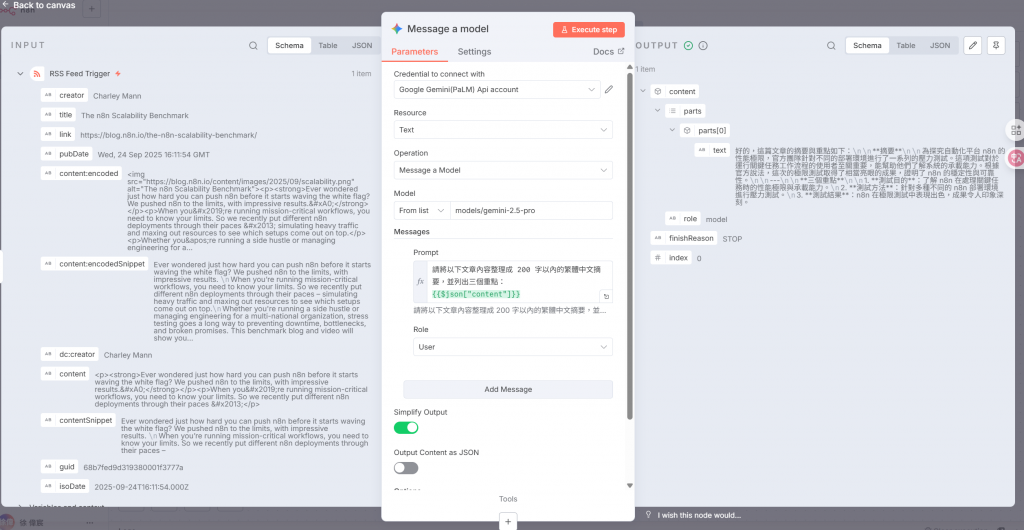Collapse the parts array in output
Screen dimensions: 1024x530
(x=658, y=111)
